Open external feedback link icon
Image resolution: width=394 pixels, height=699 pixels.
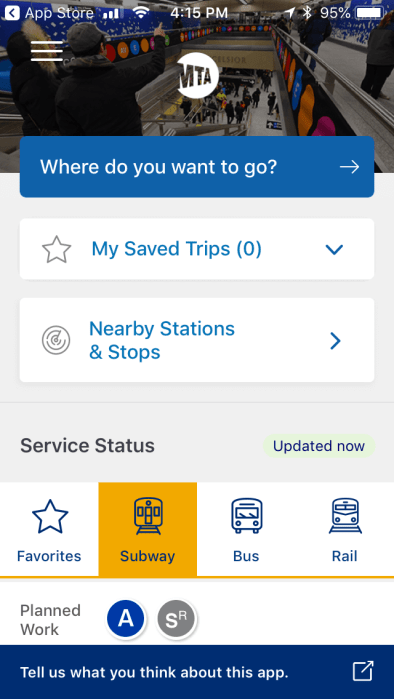[x=363, y=671]
